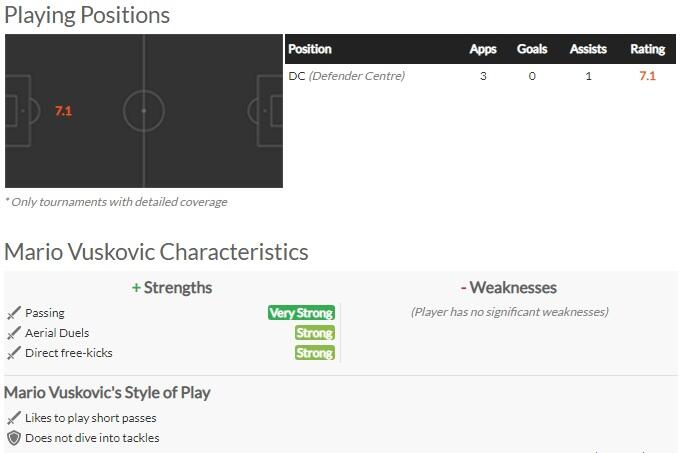Image resolution: width=693 pixels, height=453 pixels.
Task: Click the 7.1 rating in the table row
Action: tap(647, 76)
